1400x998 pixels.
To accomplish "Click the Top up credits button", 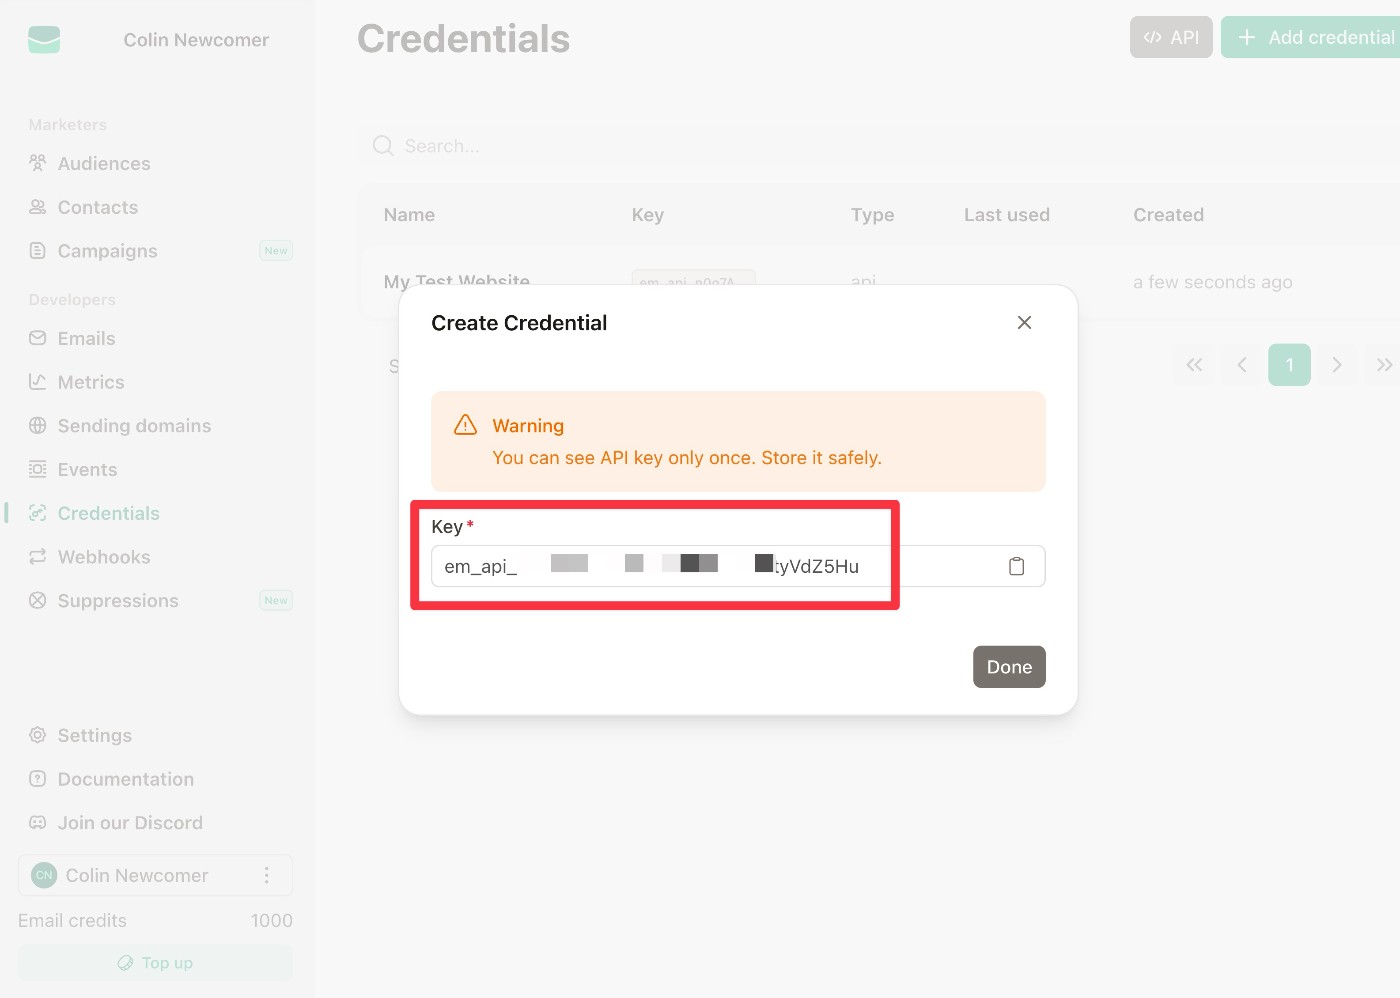I will 155,962.
